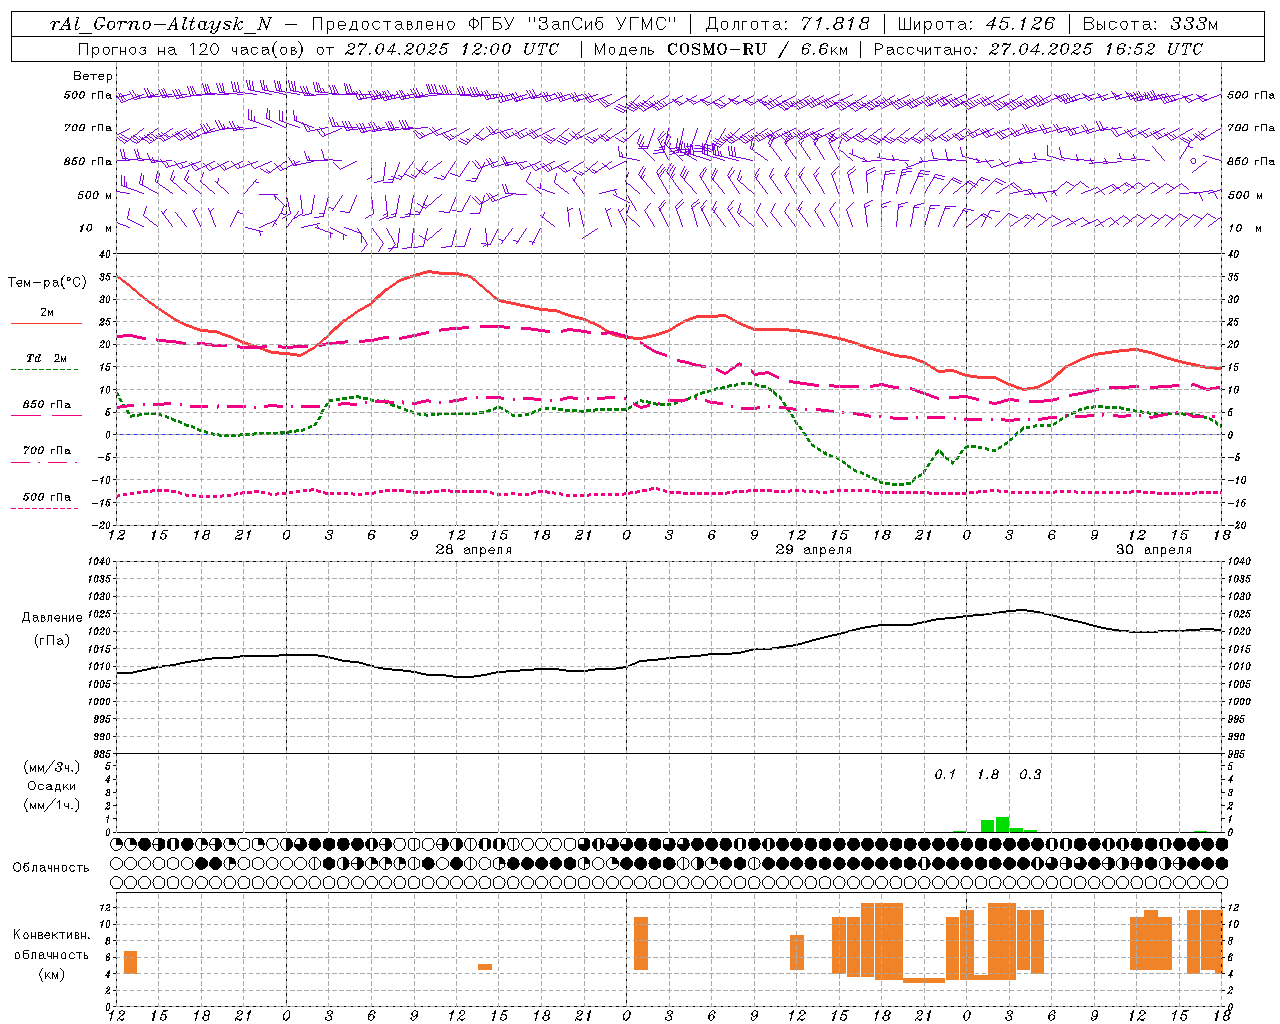This screenshot has width=1280, height=1024.
Task: Click the Модель COSMO-RU / 6.6км text
Action: (x=721, y=49)
